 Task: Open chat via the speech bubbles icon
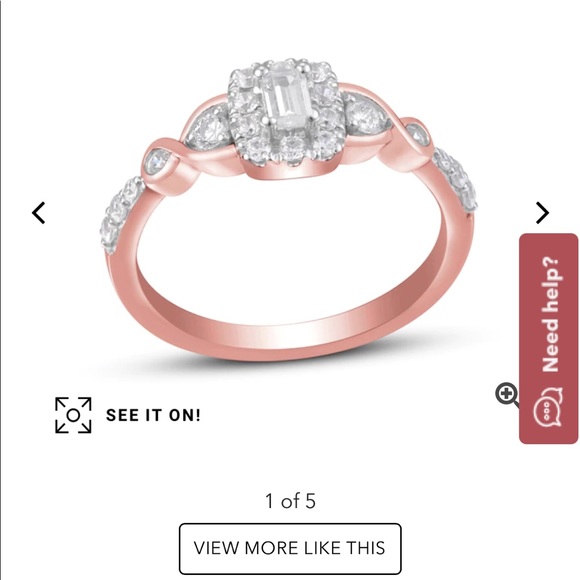coord(547,407)
